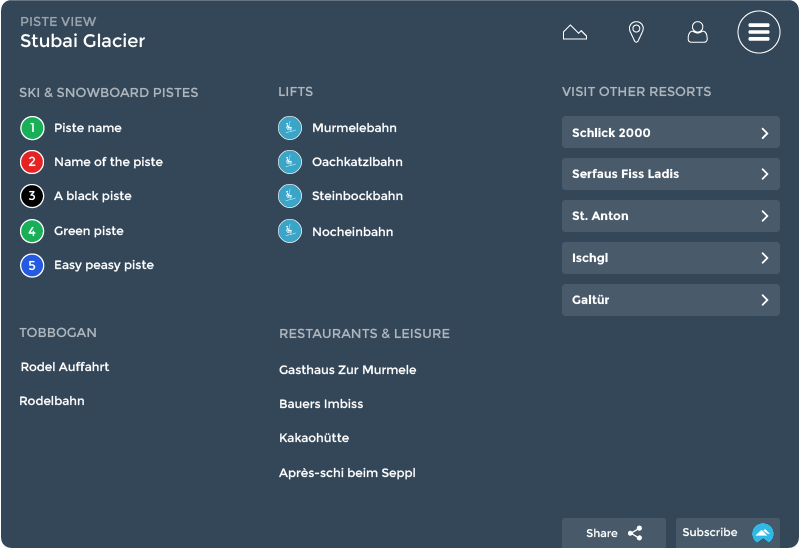800x548 pixels.
Task: Click the Murmelebahn chairlift icon
Action: 290,128
